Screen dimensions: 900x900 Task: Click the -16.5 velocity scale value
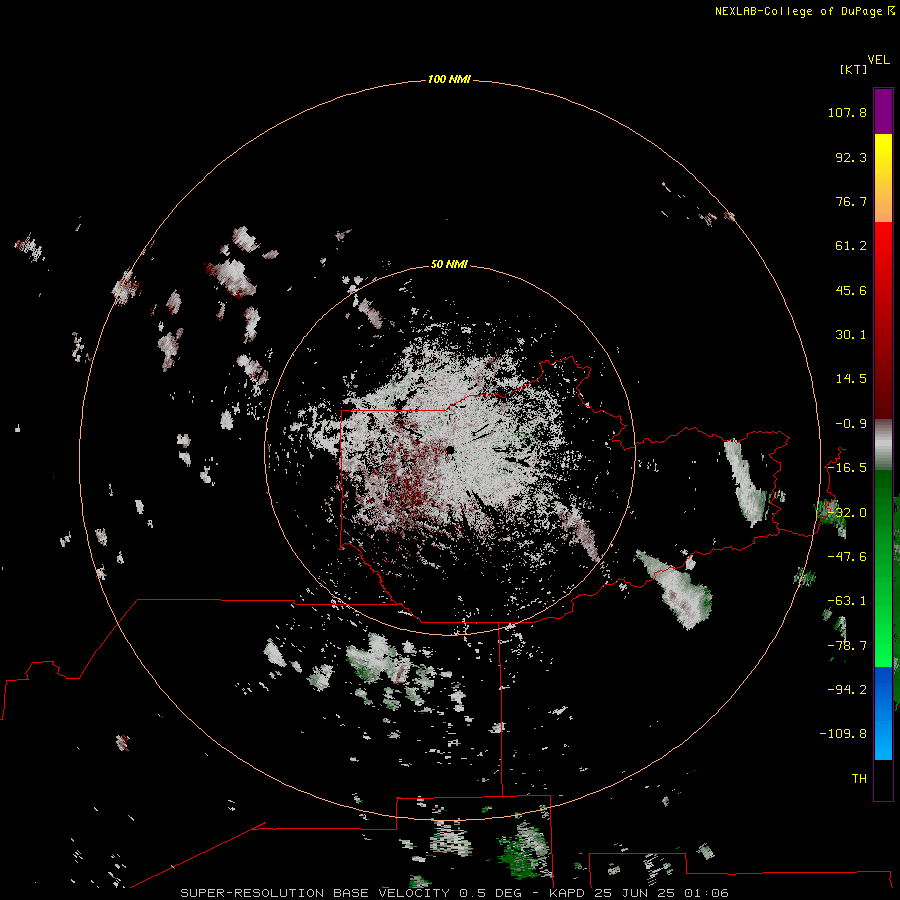pos(847,468)
